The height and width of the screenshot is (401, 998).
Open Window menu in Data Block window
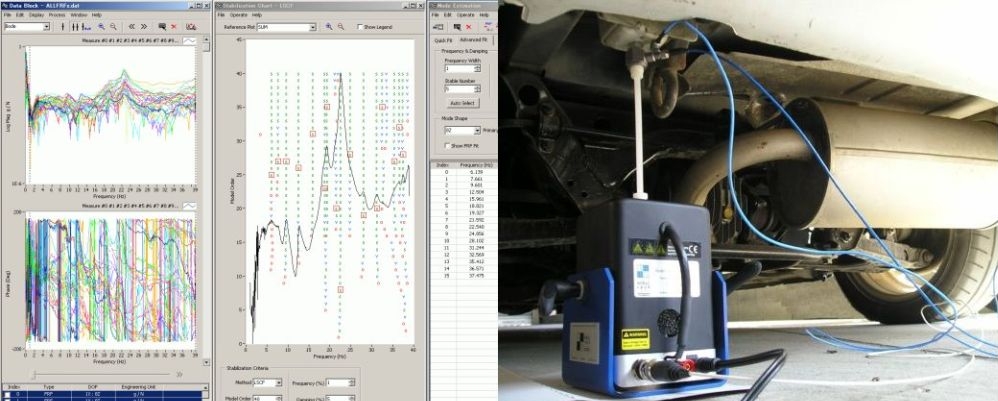click(79, 15)
